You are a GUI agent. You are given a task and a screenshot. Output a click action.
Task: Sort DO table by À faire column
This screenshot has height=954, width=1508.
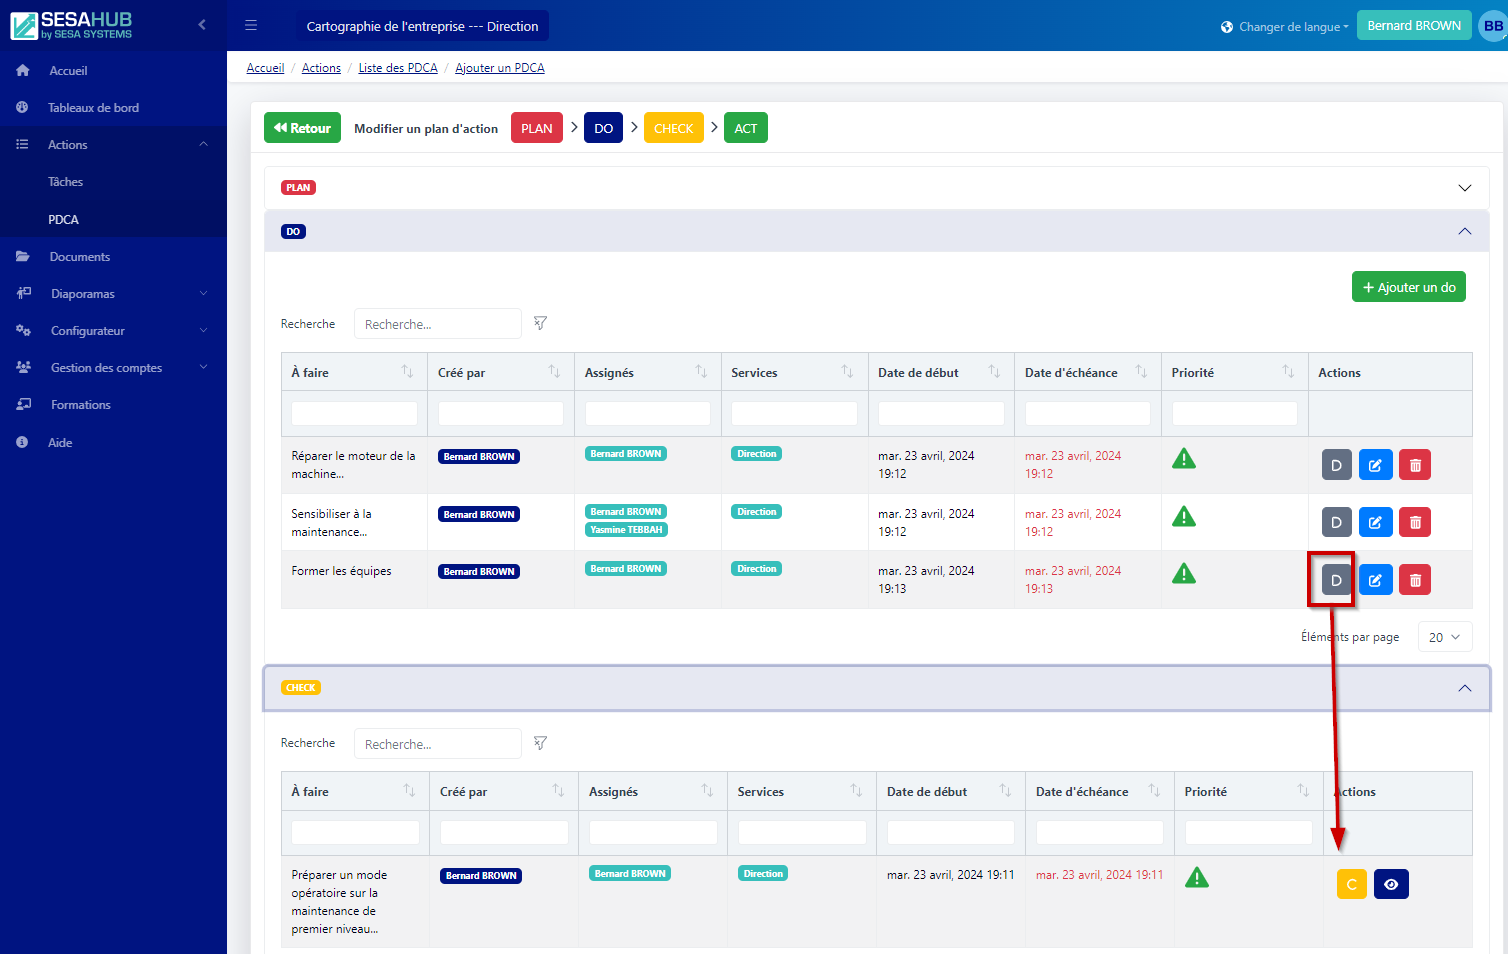click(407, 372)
